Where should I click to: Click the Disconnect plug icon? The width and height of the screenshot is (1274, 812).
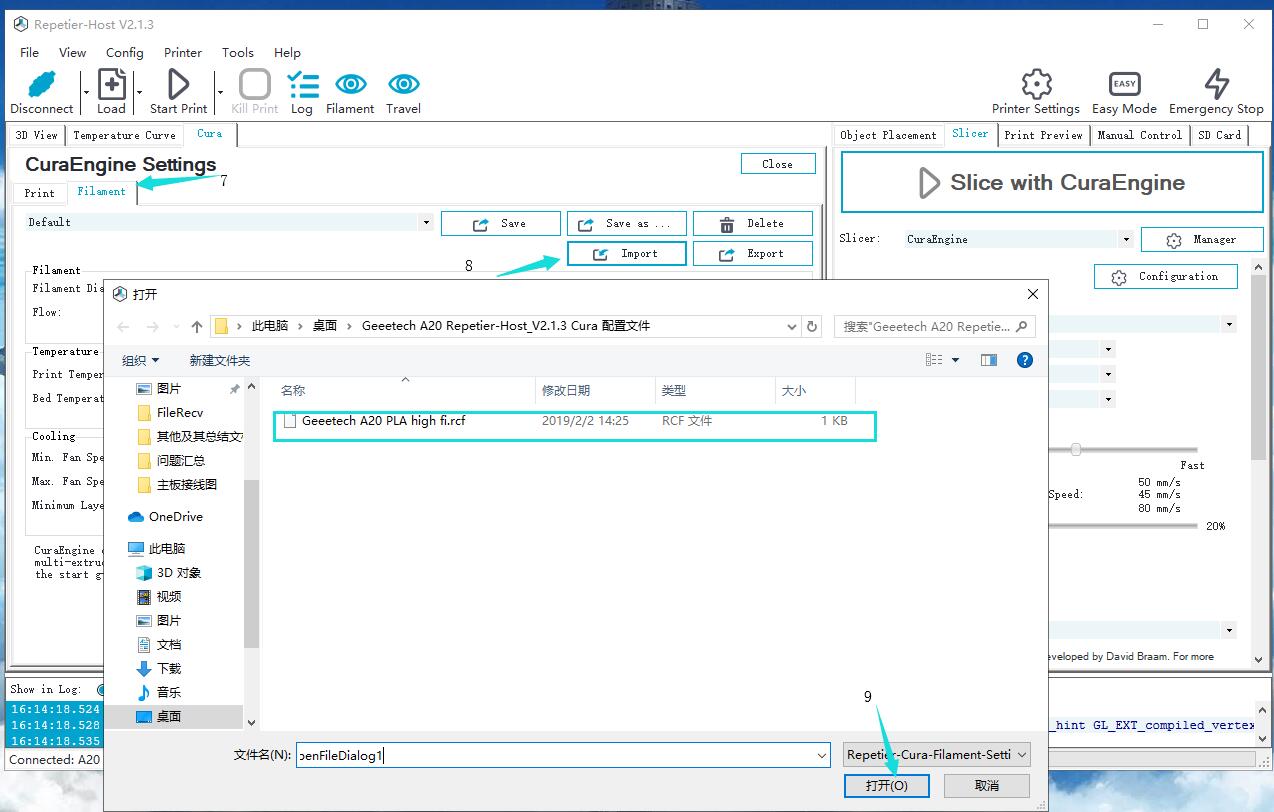point(42,85)
